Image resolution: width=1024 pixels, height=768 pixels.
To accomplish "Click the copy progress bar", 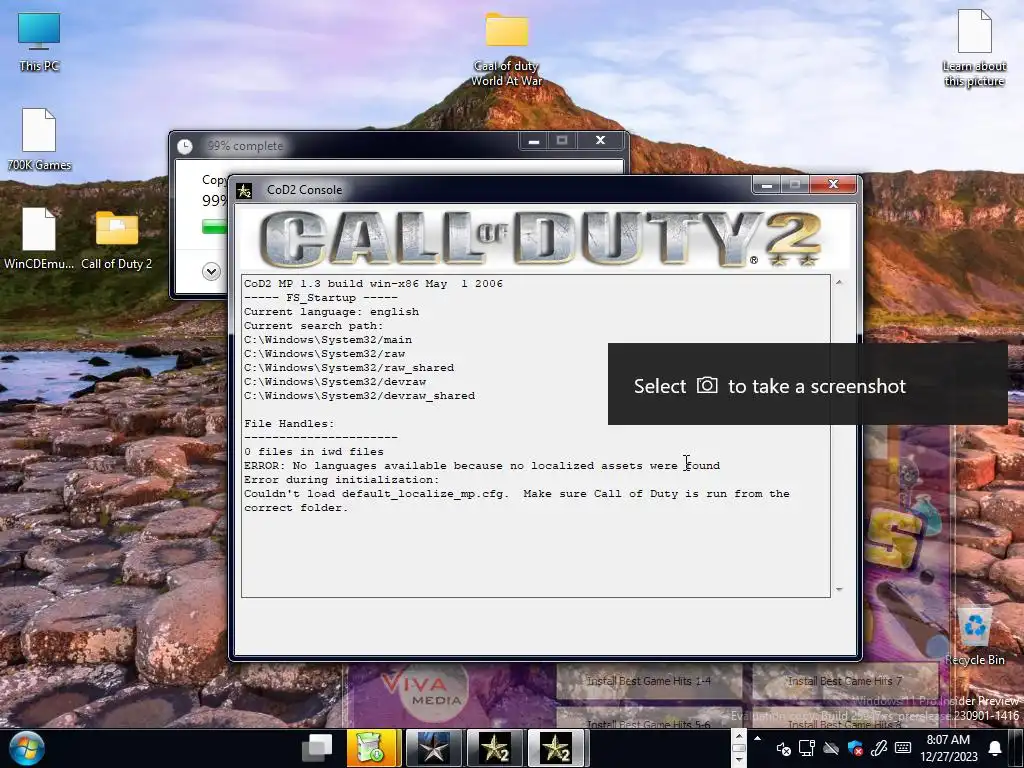I will tap(215, 227).
